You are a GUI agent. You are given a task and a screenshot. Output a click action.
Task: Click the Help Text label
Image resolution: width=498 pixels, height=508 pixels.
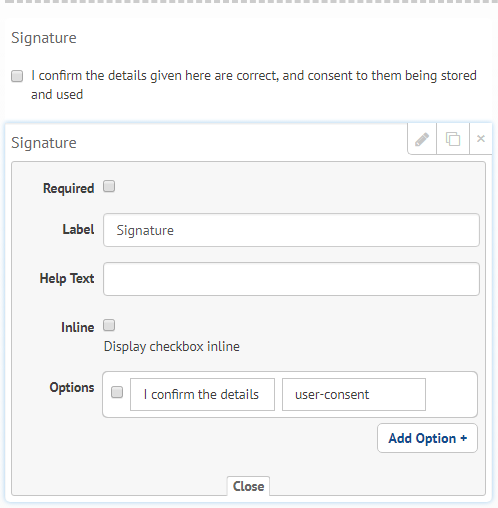(67, 278)
